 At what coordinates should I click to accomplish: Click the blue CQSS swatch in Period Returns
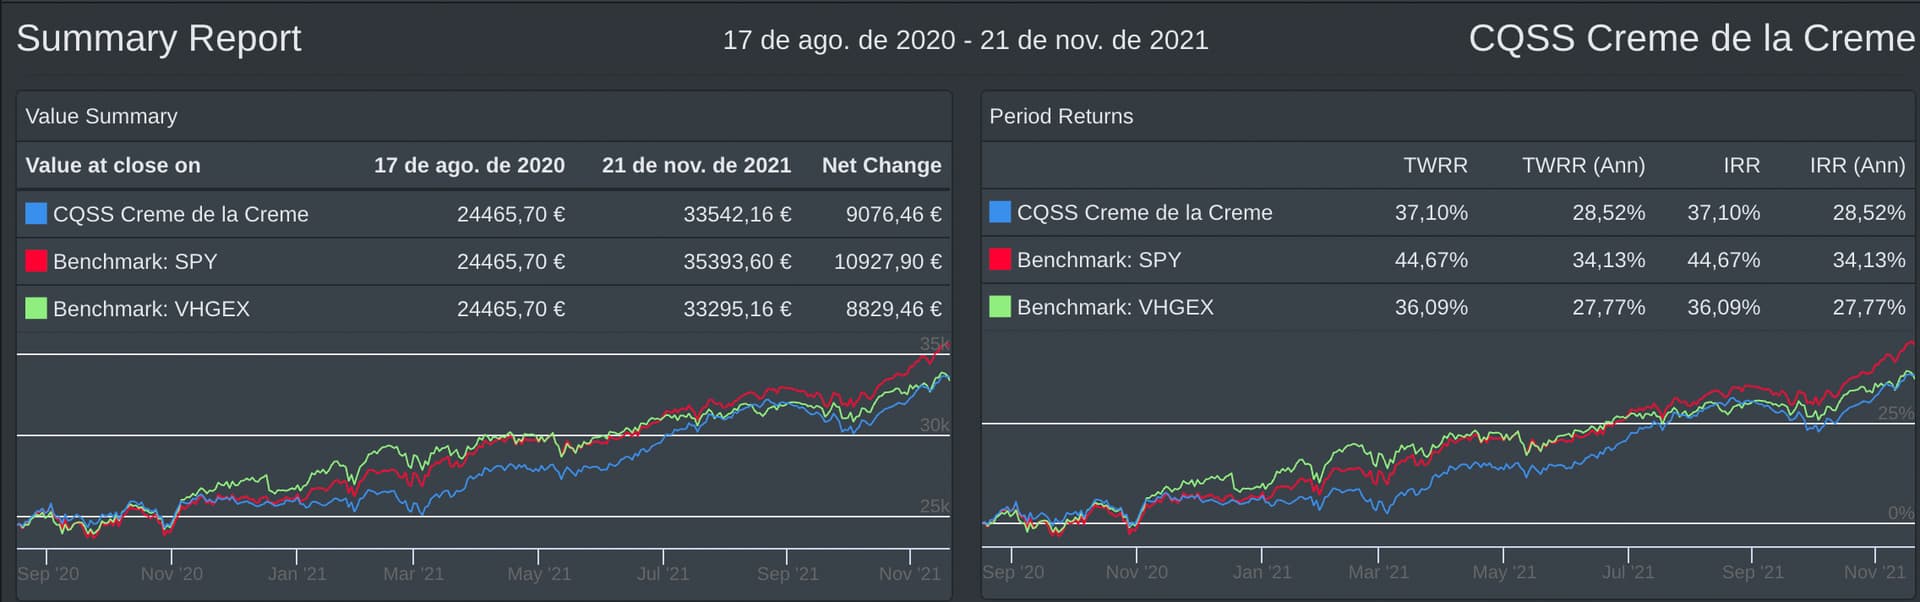point(1000,212)
